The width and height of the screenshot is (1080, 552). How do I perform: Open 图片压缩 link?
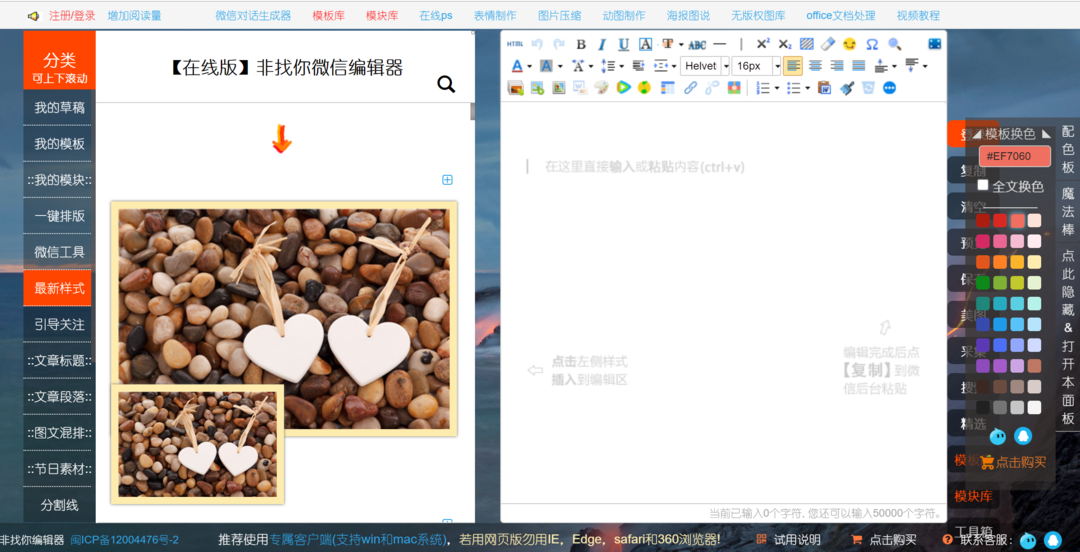tap(559, 15)
